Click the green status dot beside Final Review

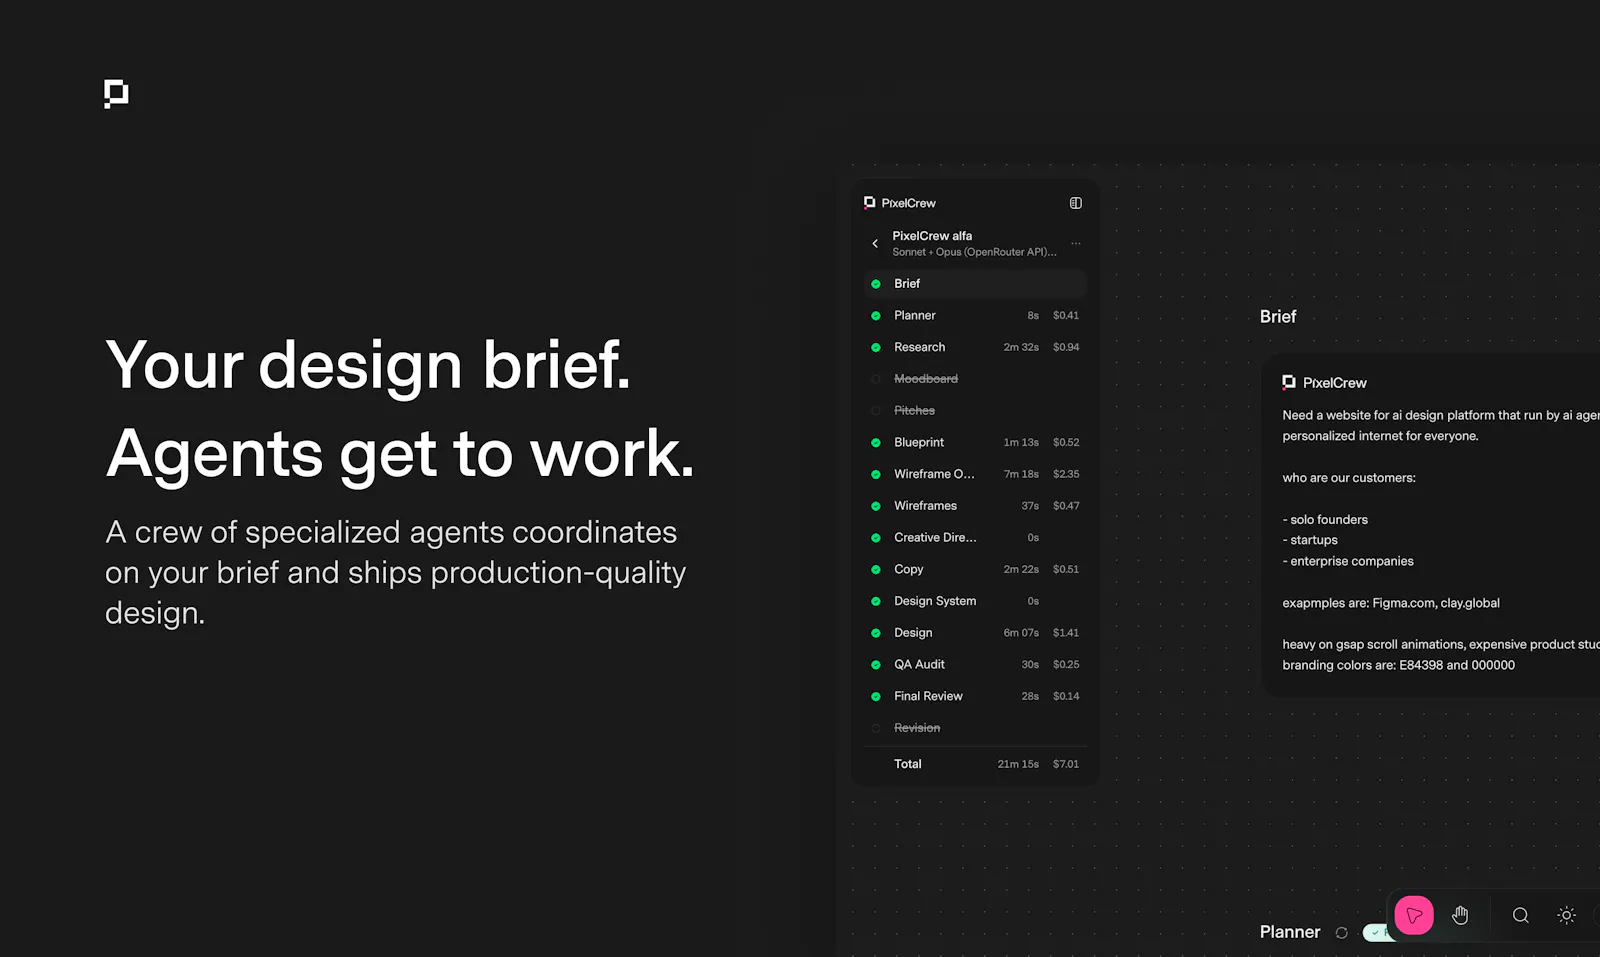tap(876, 697)
